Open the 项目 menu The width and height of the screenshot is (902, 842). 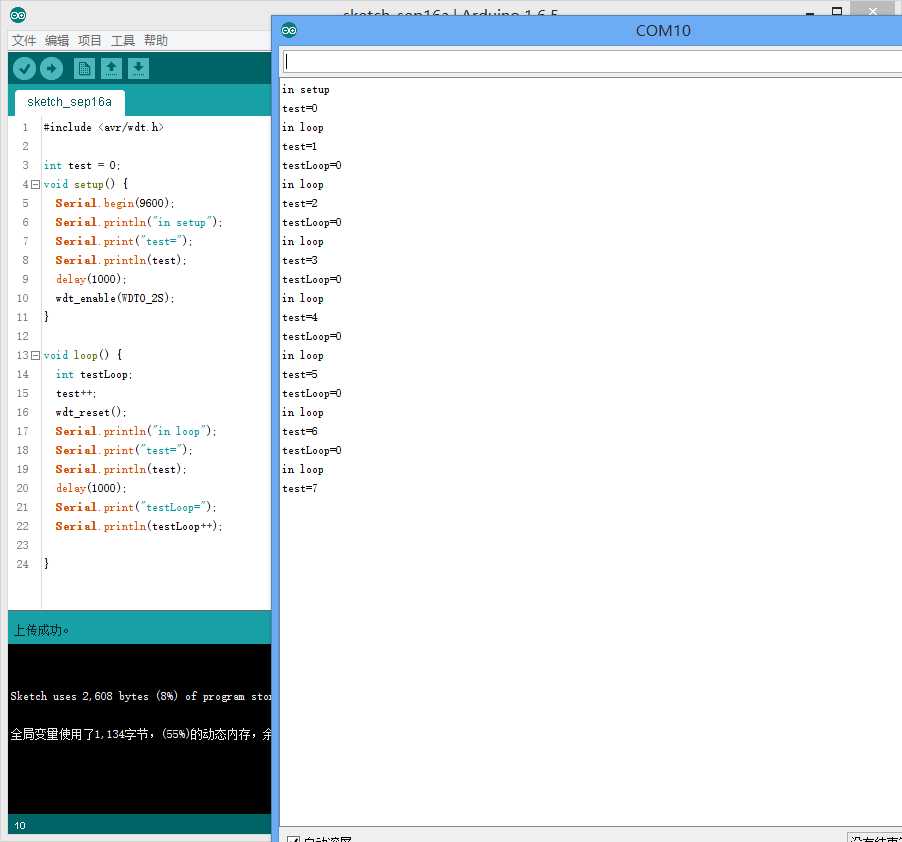[89, 40]
